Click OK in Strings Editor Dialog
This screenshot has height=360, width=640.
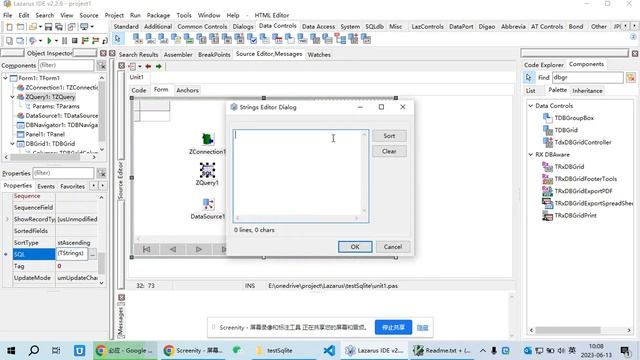355,247
